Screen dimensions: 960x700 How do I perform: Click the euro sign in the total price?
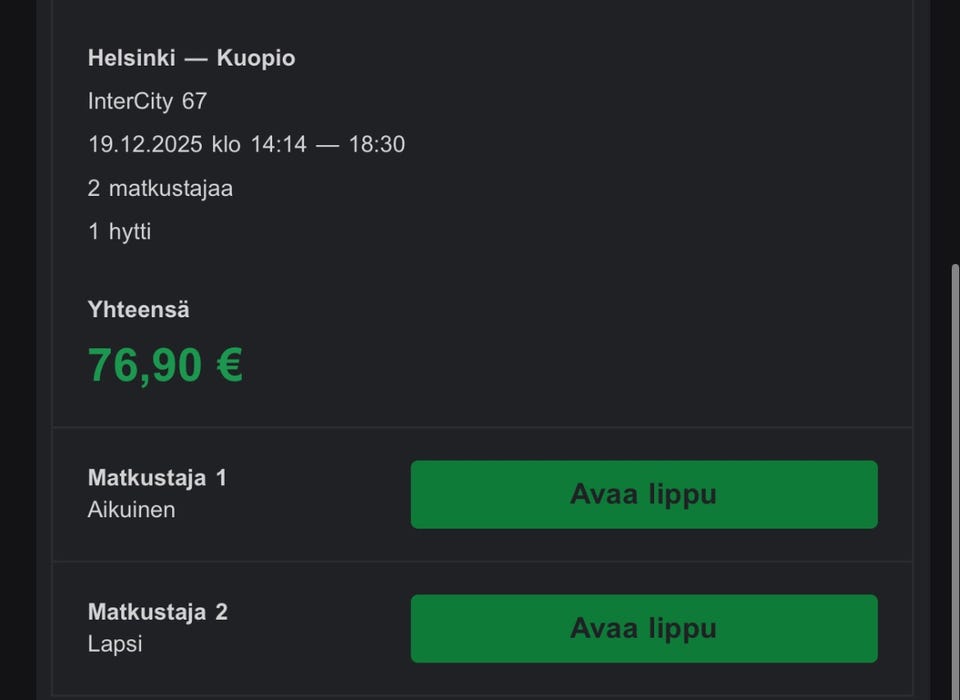(229, 365)
